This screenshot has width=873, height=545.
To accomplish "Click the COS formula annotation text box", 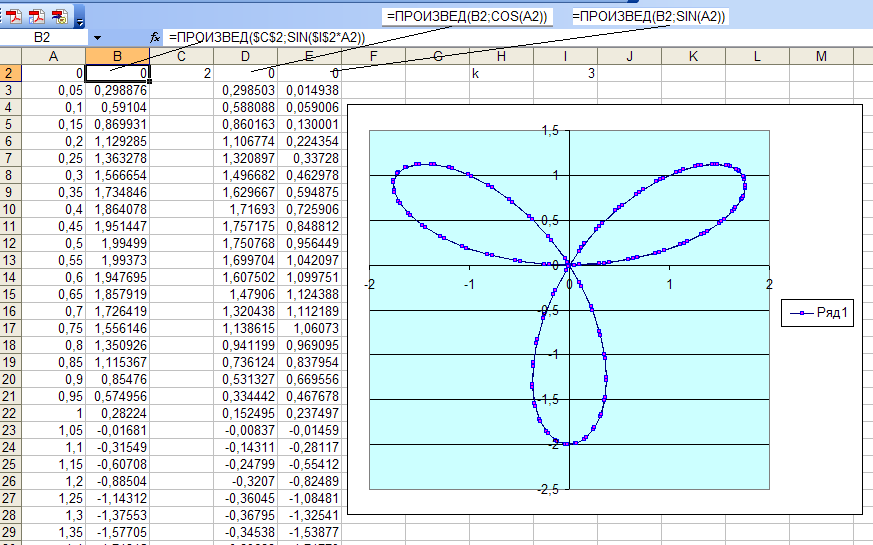I will pyautogui.click(x=468, y=17).
